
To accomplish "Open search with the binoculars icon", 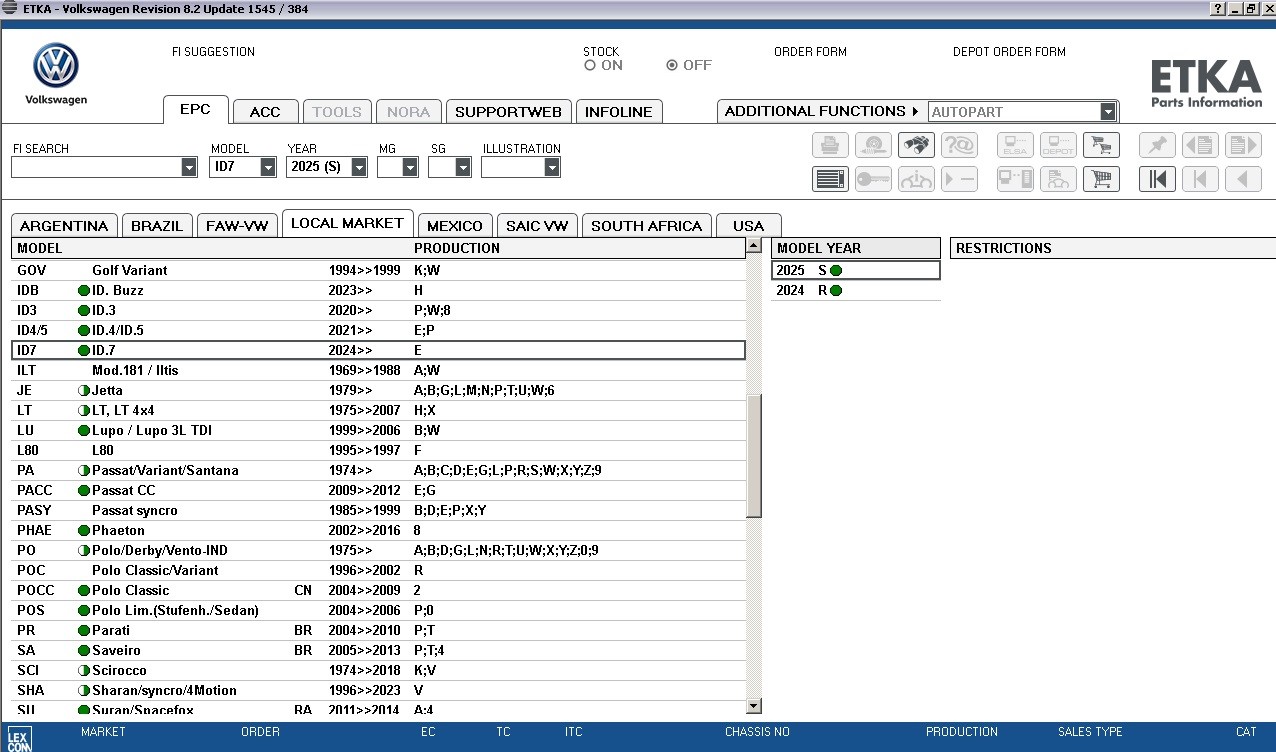I will coord(916,146).
